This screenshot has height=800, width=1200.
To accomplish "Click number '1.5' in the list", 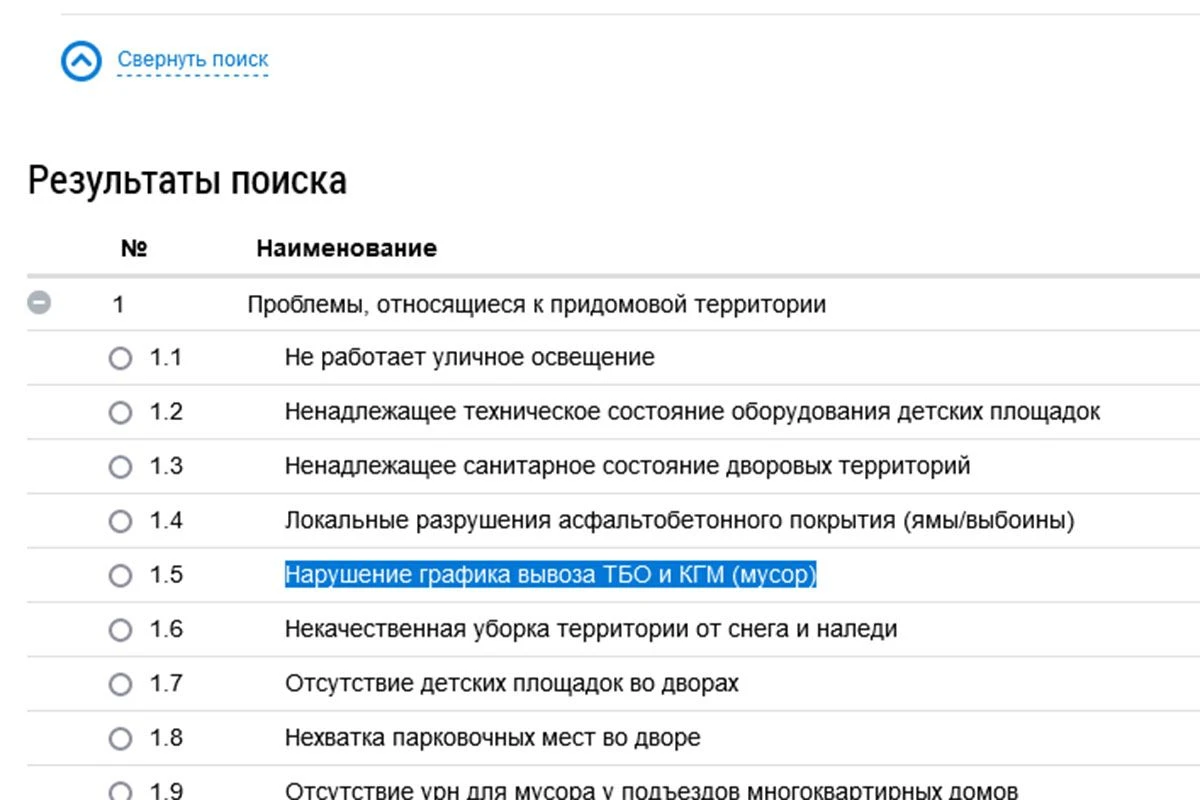I will [x=166, y=575].
